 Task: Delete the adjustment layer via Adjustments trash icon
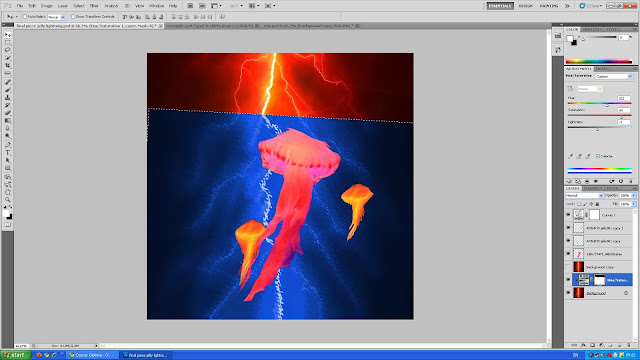[631, 181]
